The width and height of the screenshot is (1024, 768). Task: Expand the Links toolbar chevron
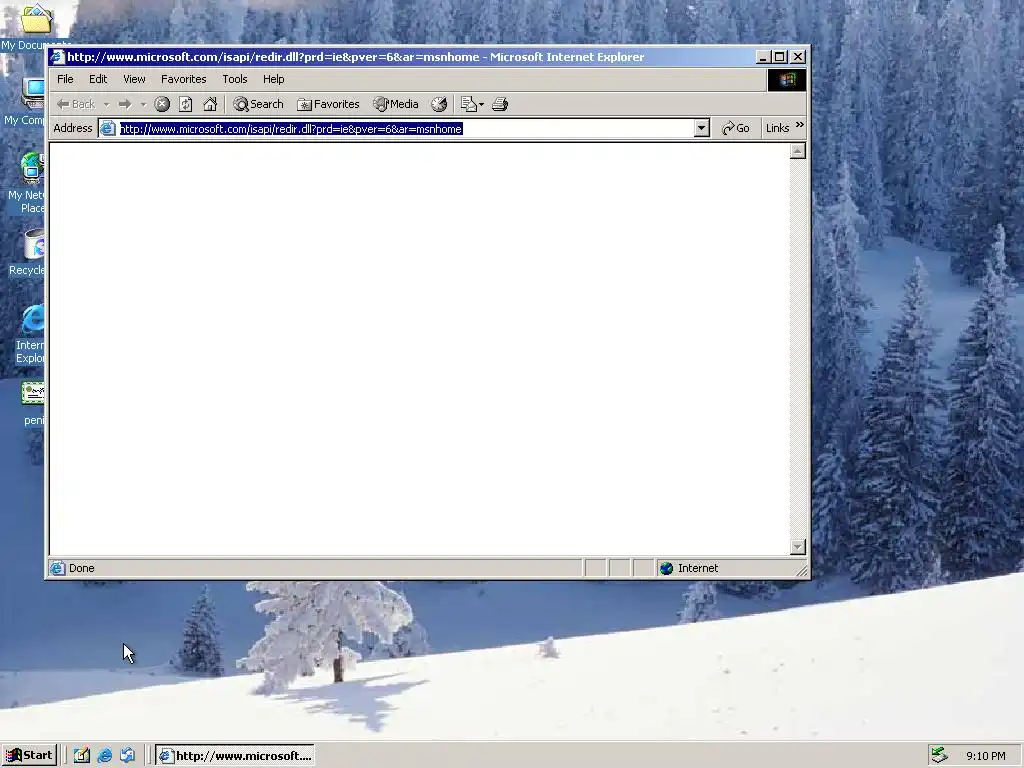point(799,125)
